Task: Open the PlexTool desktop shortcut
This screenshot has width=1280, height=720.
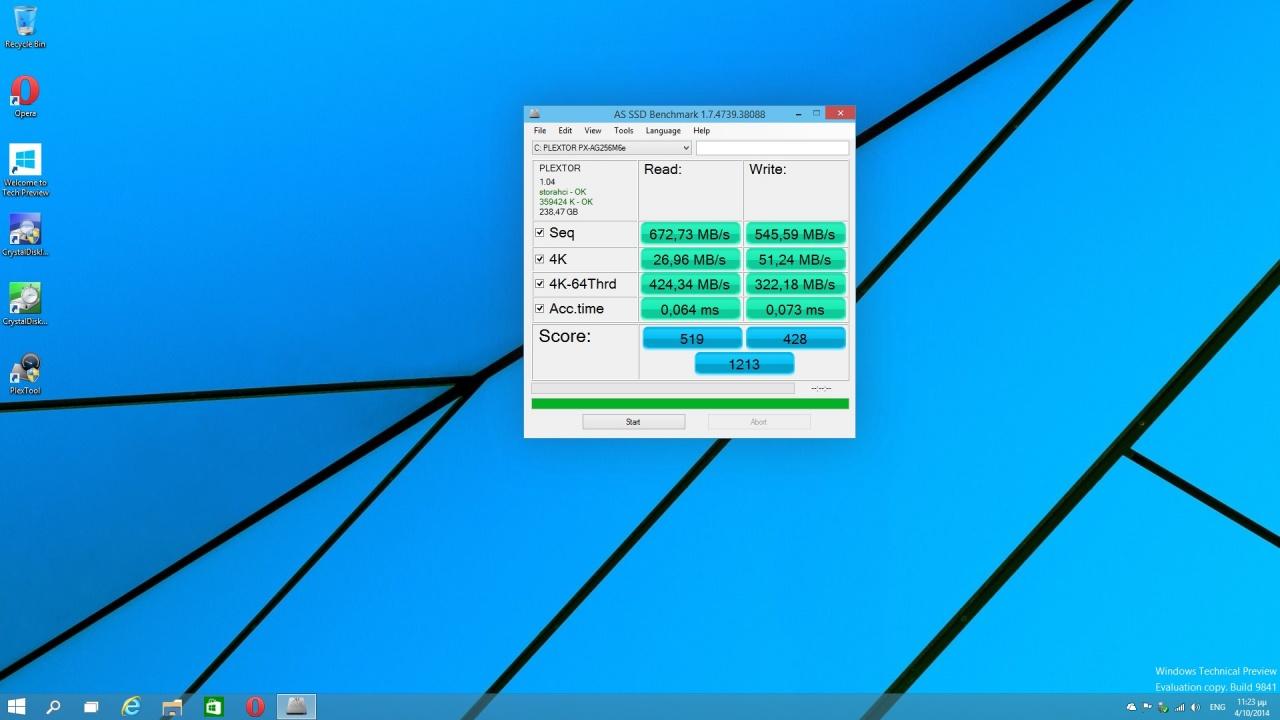Action: [x=25, y=370]
